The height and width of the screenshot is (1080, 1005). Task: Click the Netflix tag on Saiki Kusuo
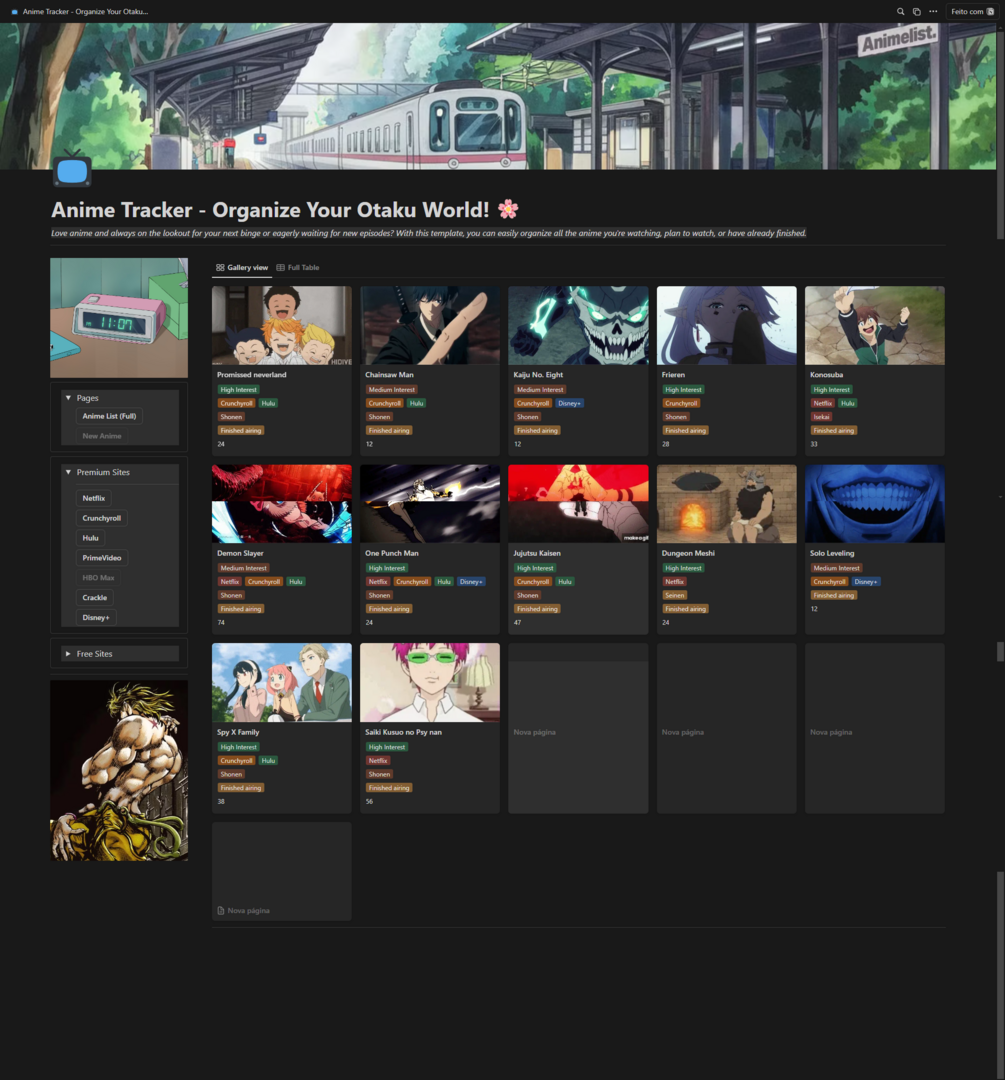coord(378,761)
